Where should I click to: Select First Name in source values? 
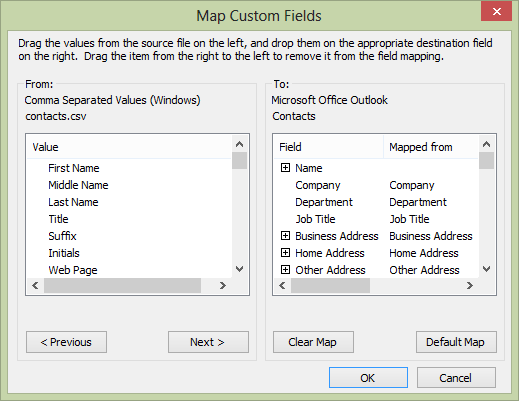tap(74, 168)
